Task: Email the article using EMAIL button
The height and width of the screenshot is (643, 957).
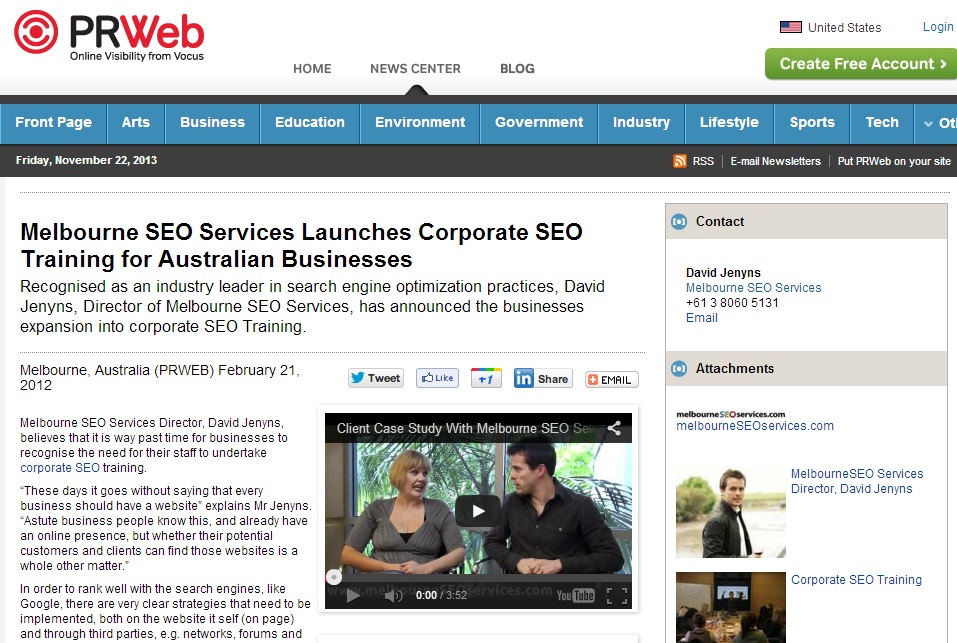Action: coord(612,379)
